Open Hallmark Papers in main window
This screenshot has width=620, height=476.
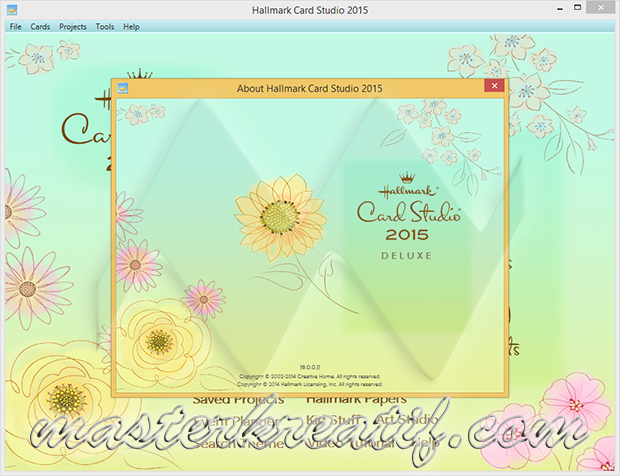tap(356, 399)
